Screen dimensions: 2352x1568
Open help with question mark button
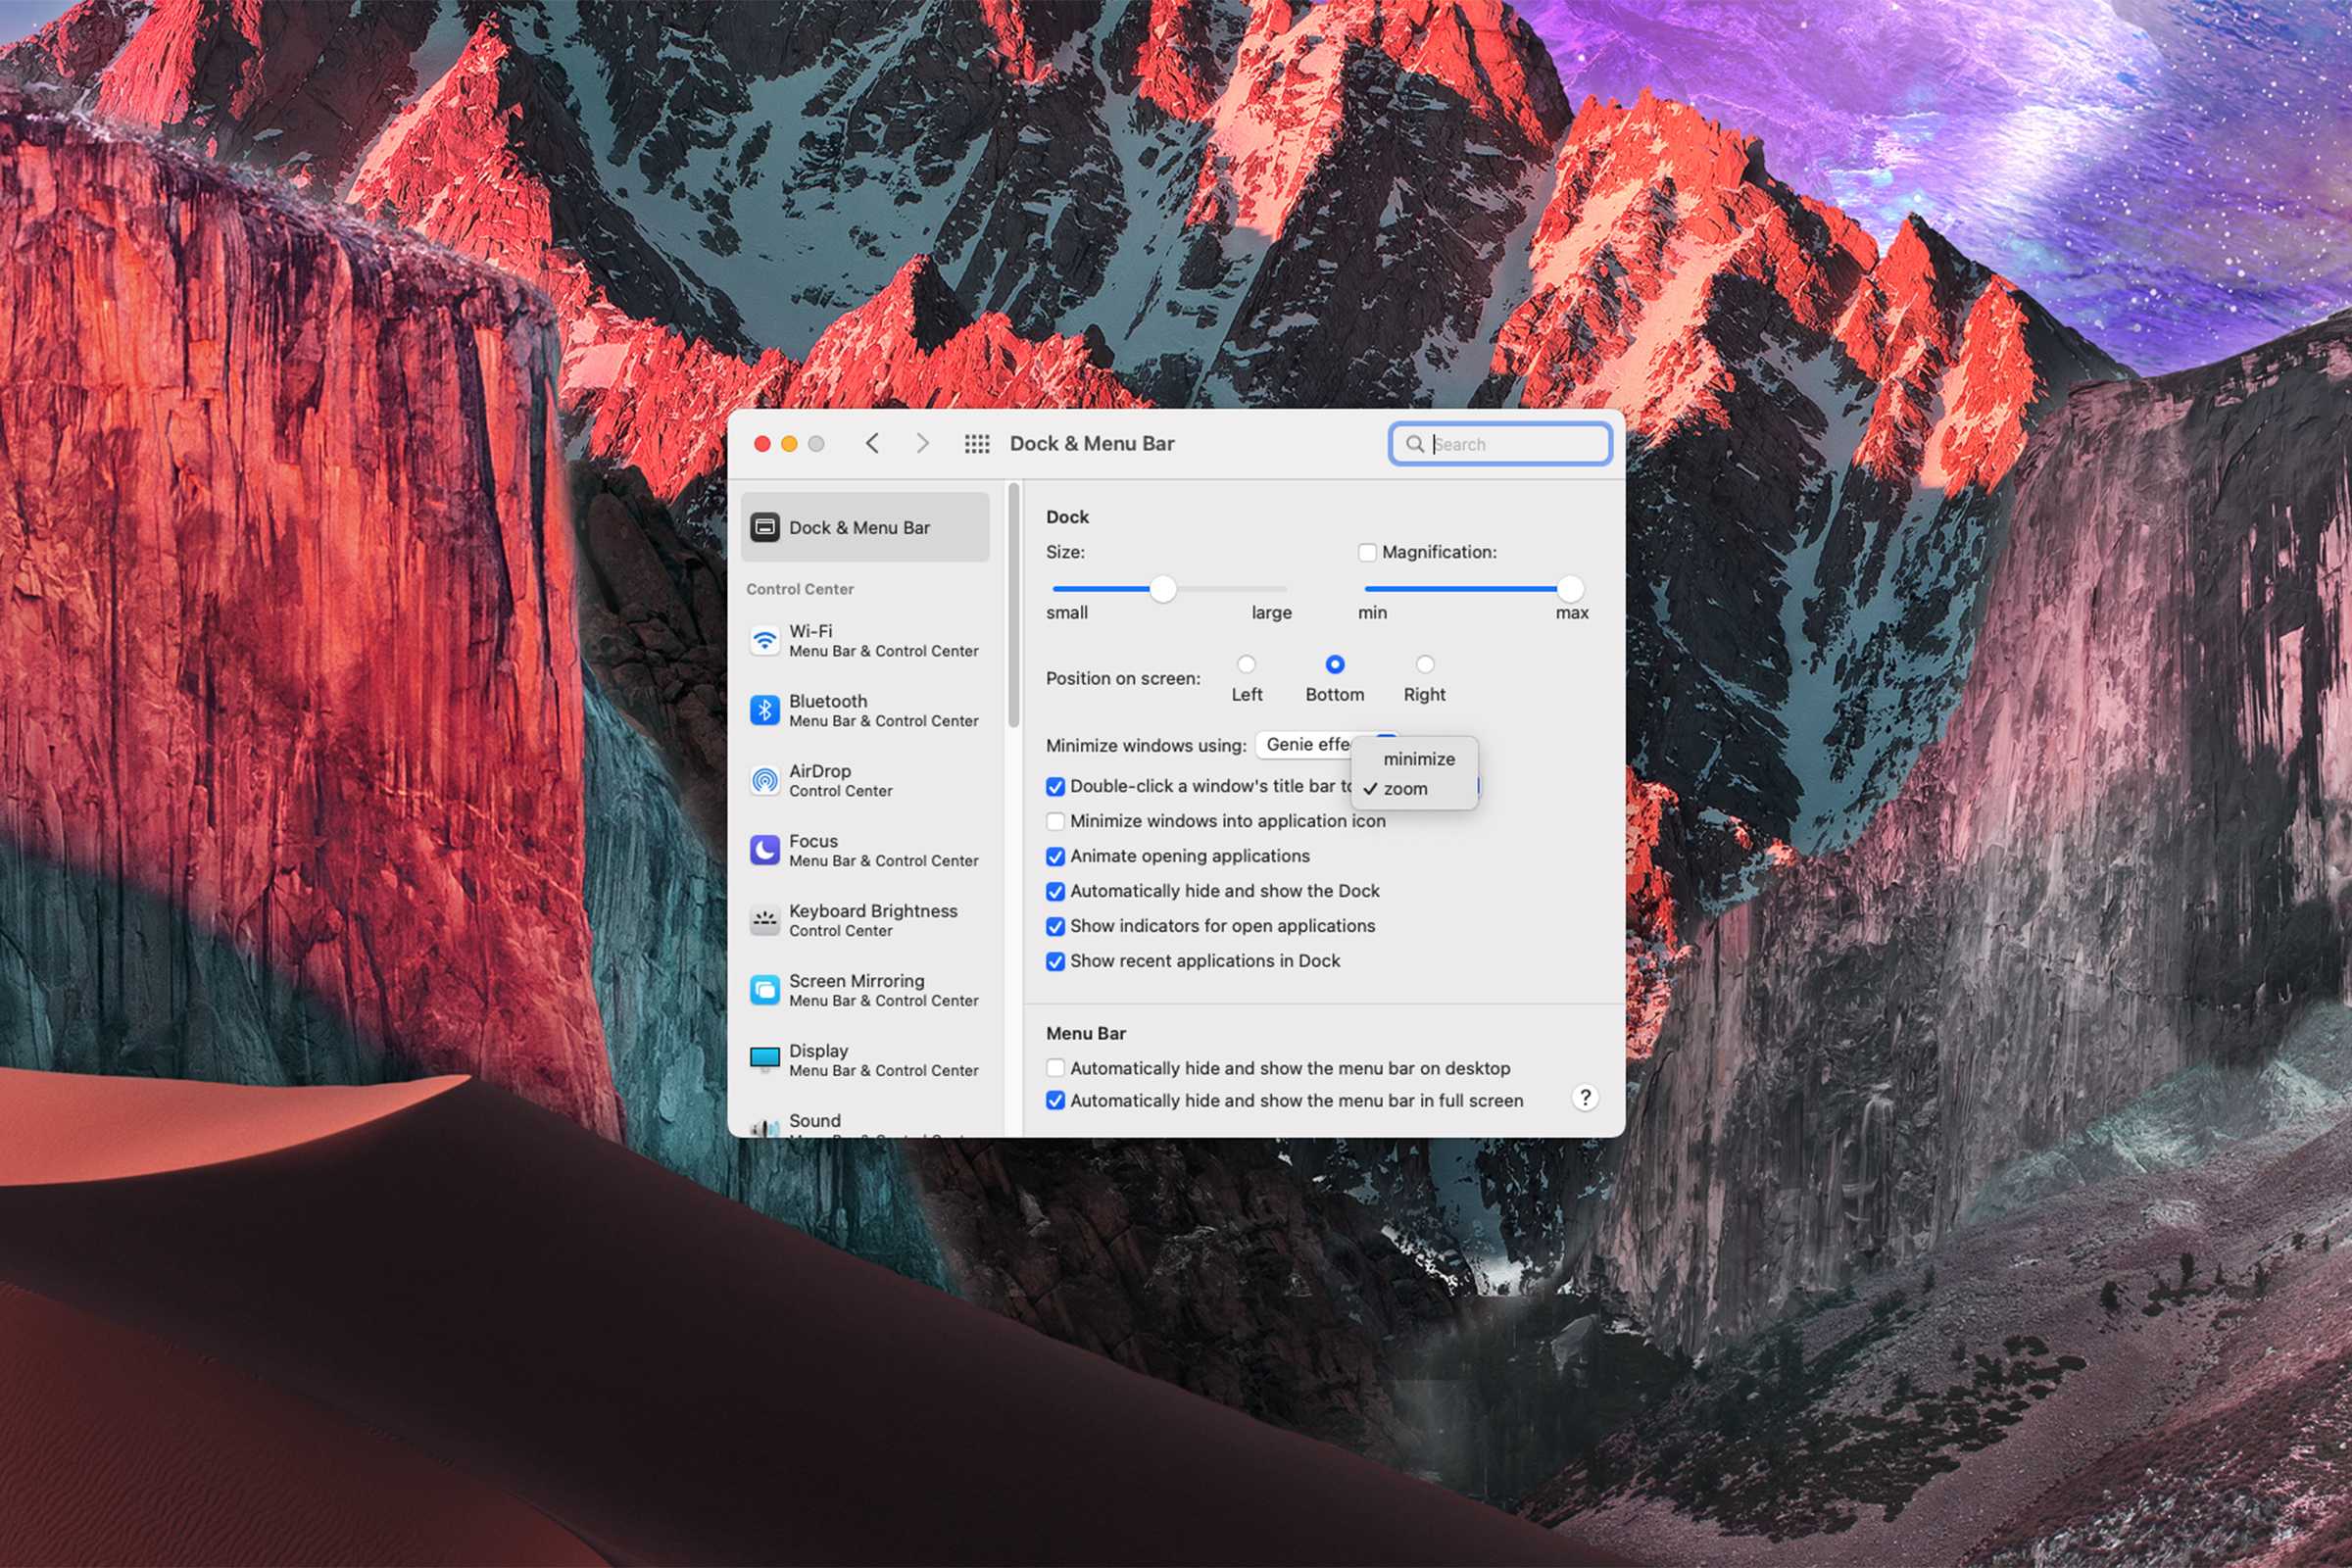1585,1098
